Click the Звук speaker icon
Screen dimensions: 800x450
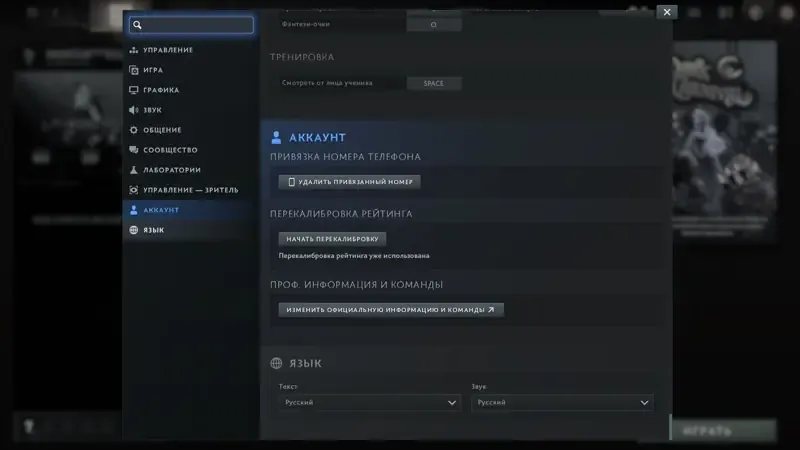click(x=134, y=110)
